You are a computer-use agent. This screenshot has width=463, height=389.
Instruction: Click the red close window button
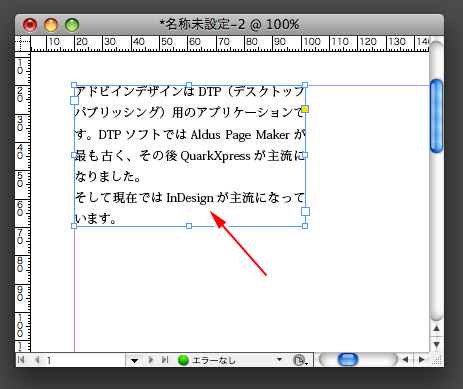30,25
